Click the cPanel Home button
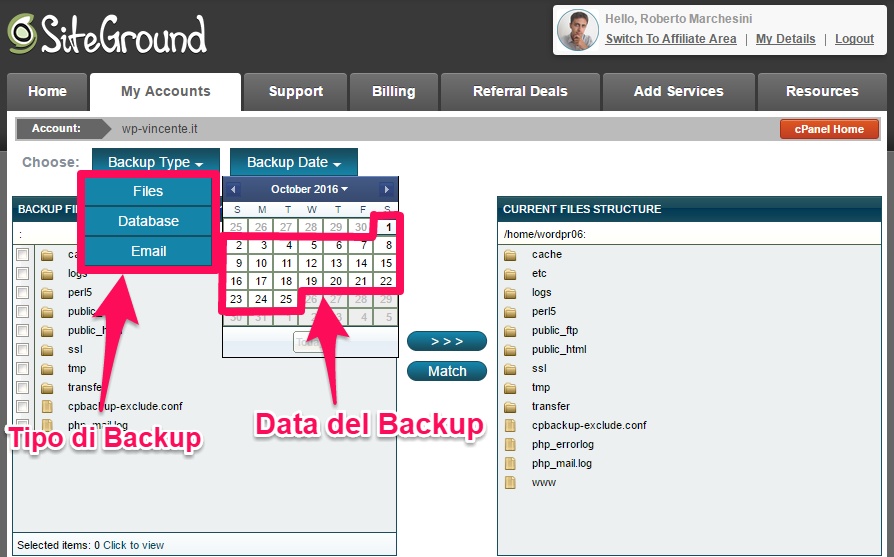The width and height of the screenshot is (894, 557). click(829, 129)
